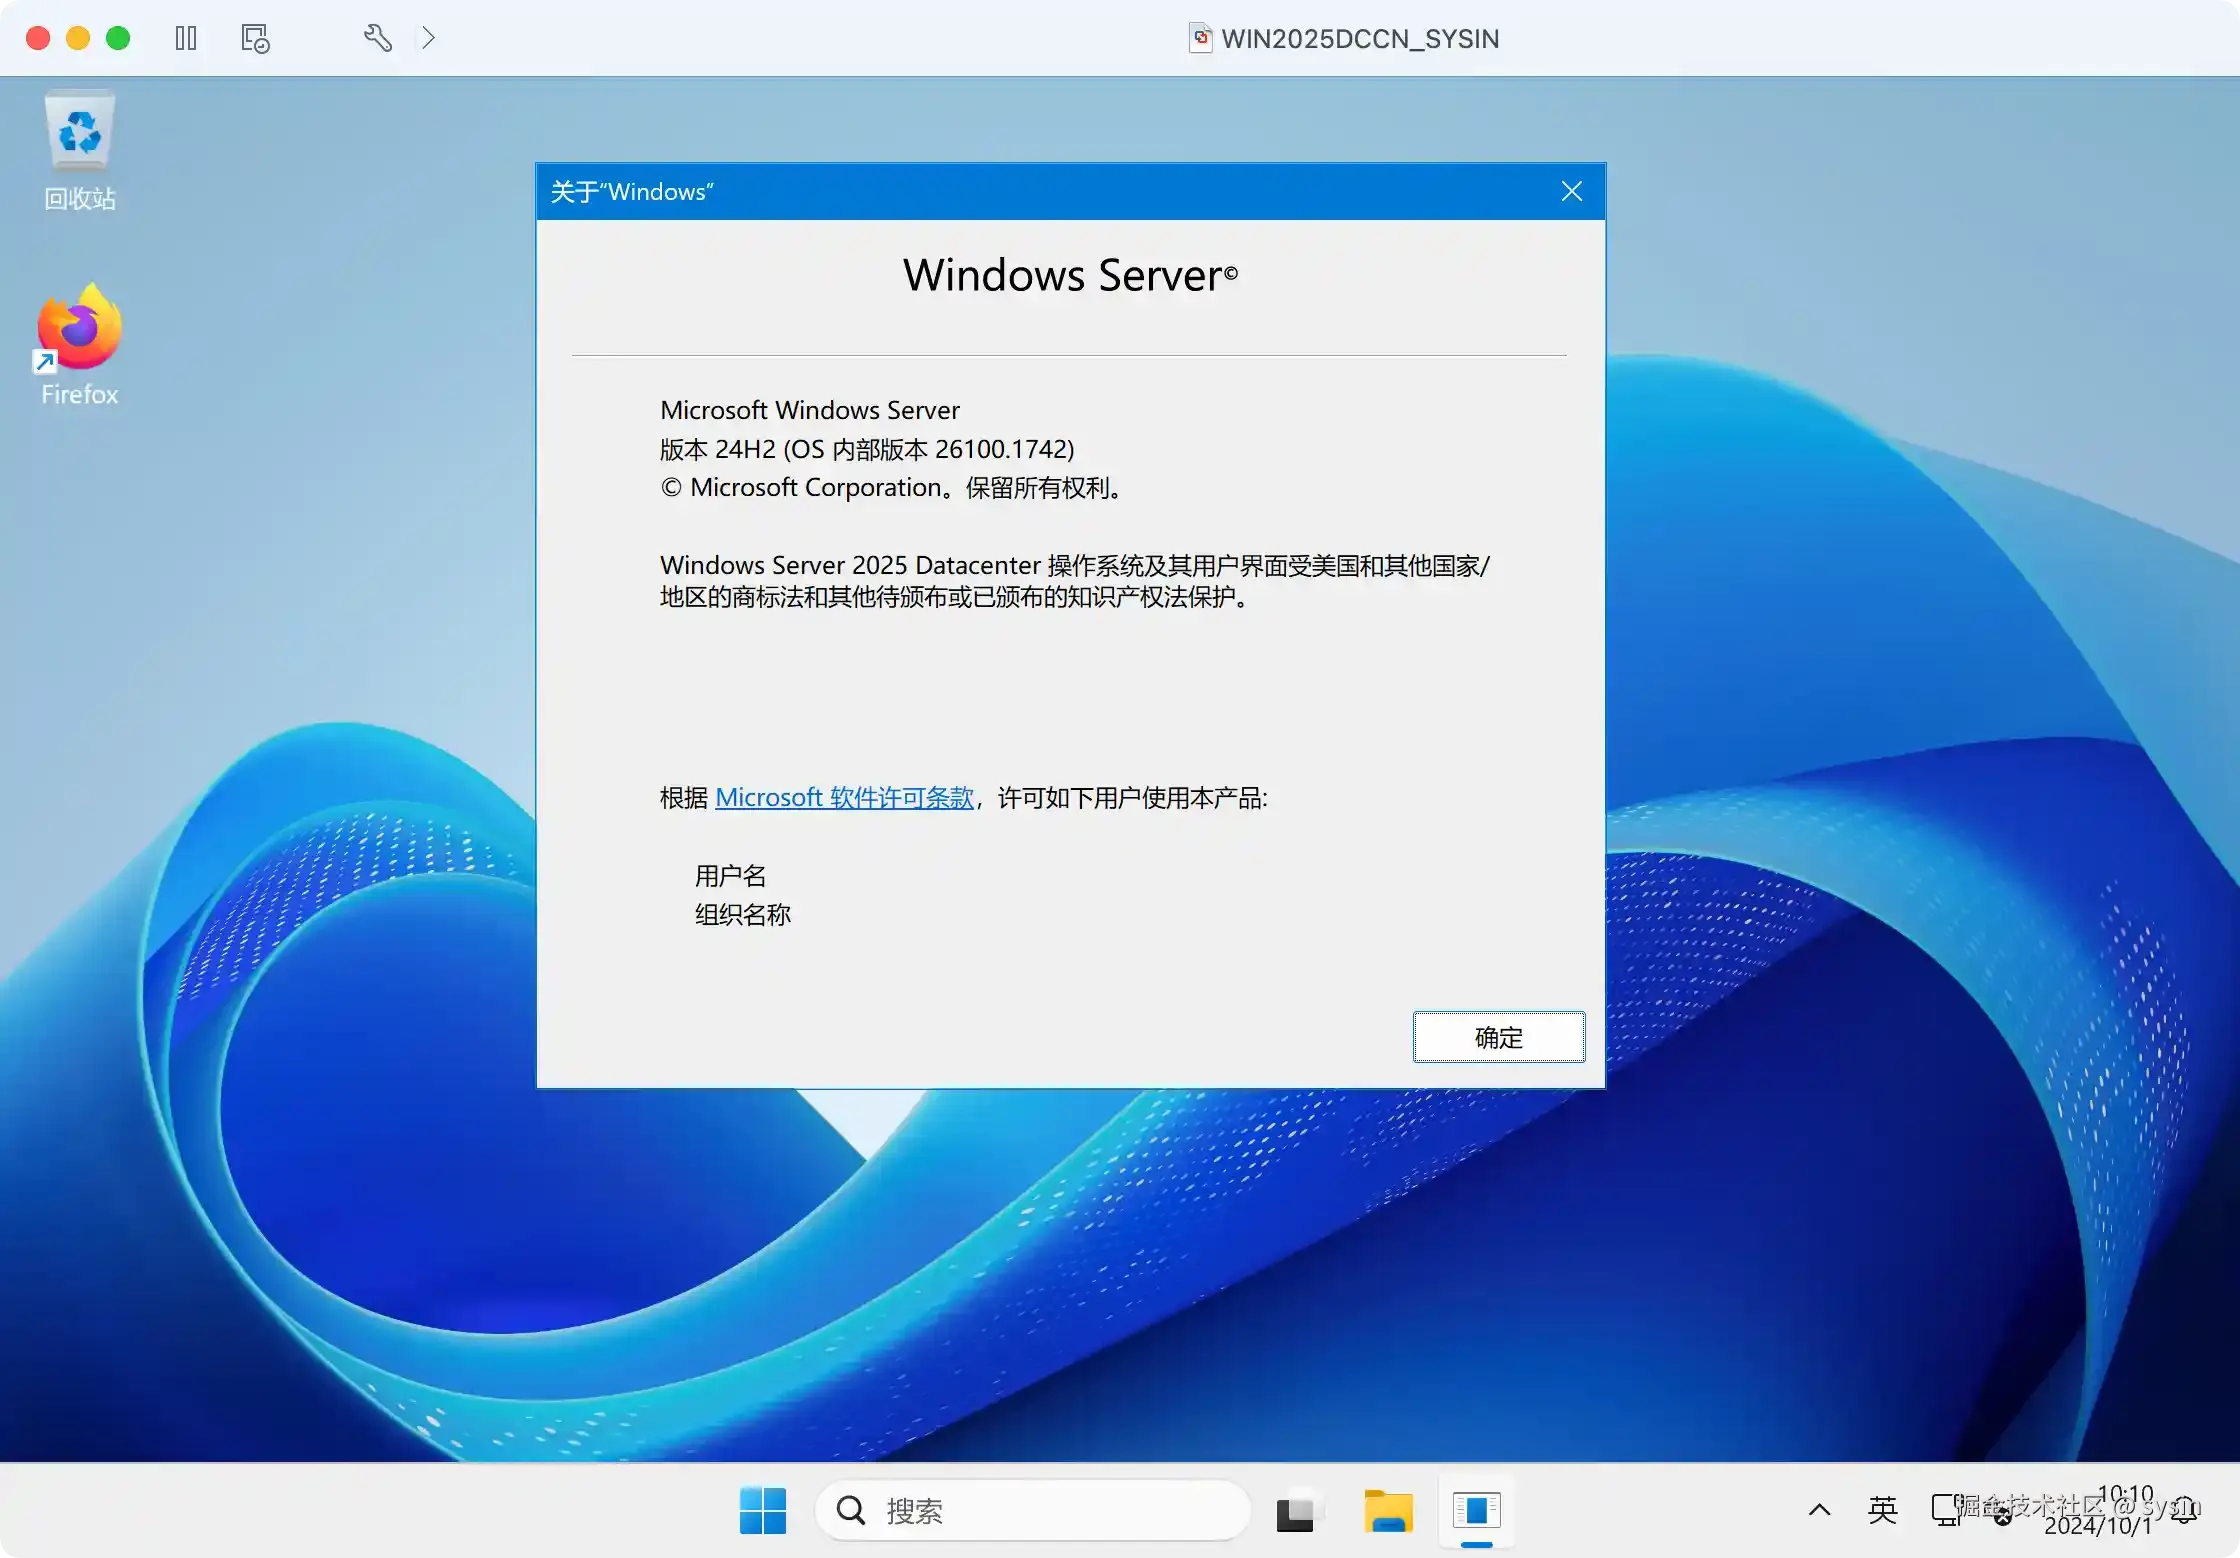Pause the virtual machine with toolbar pause icon
The image size is (2240, 1558).
186,37
